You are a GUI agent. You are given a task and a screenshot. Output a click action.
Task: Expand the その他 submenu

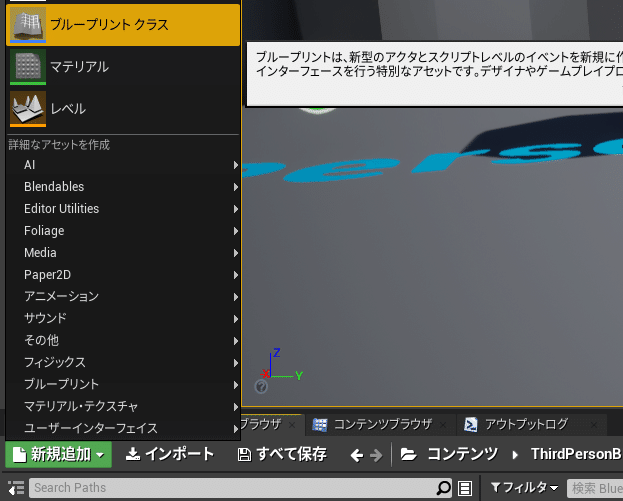click(x=123, y=341)
